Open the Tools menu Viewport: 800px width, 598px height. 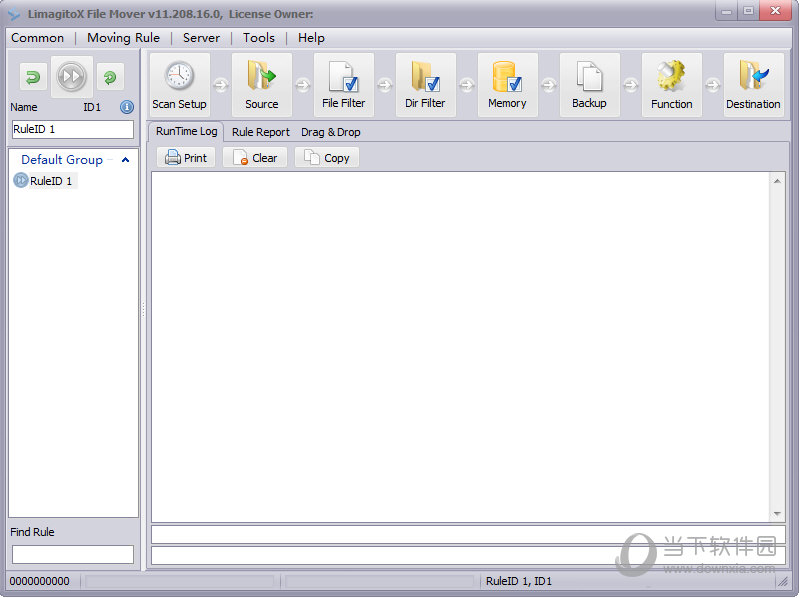(259, 38)
